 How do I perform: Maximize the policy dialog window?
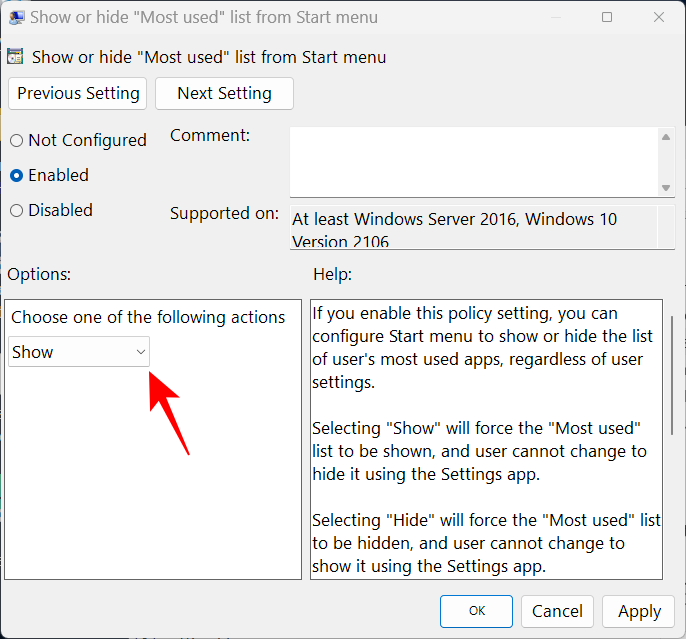(607, 17)
